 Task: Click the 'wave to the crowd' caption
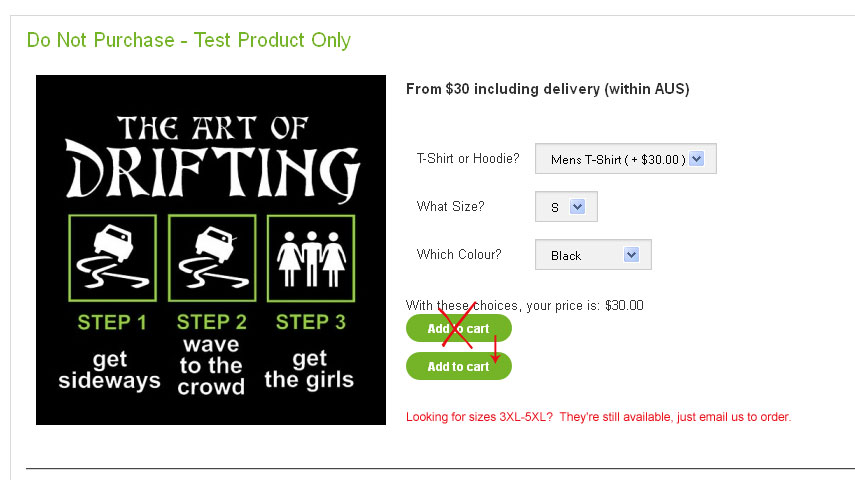click(x=211, y=366)
